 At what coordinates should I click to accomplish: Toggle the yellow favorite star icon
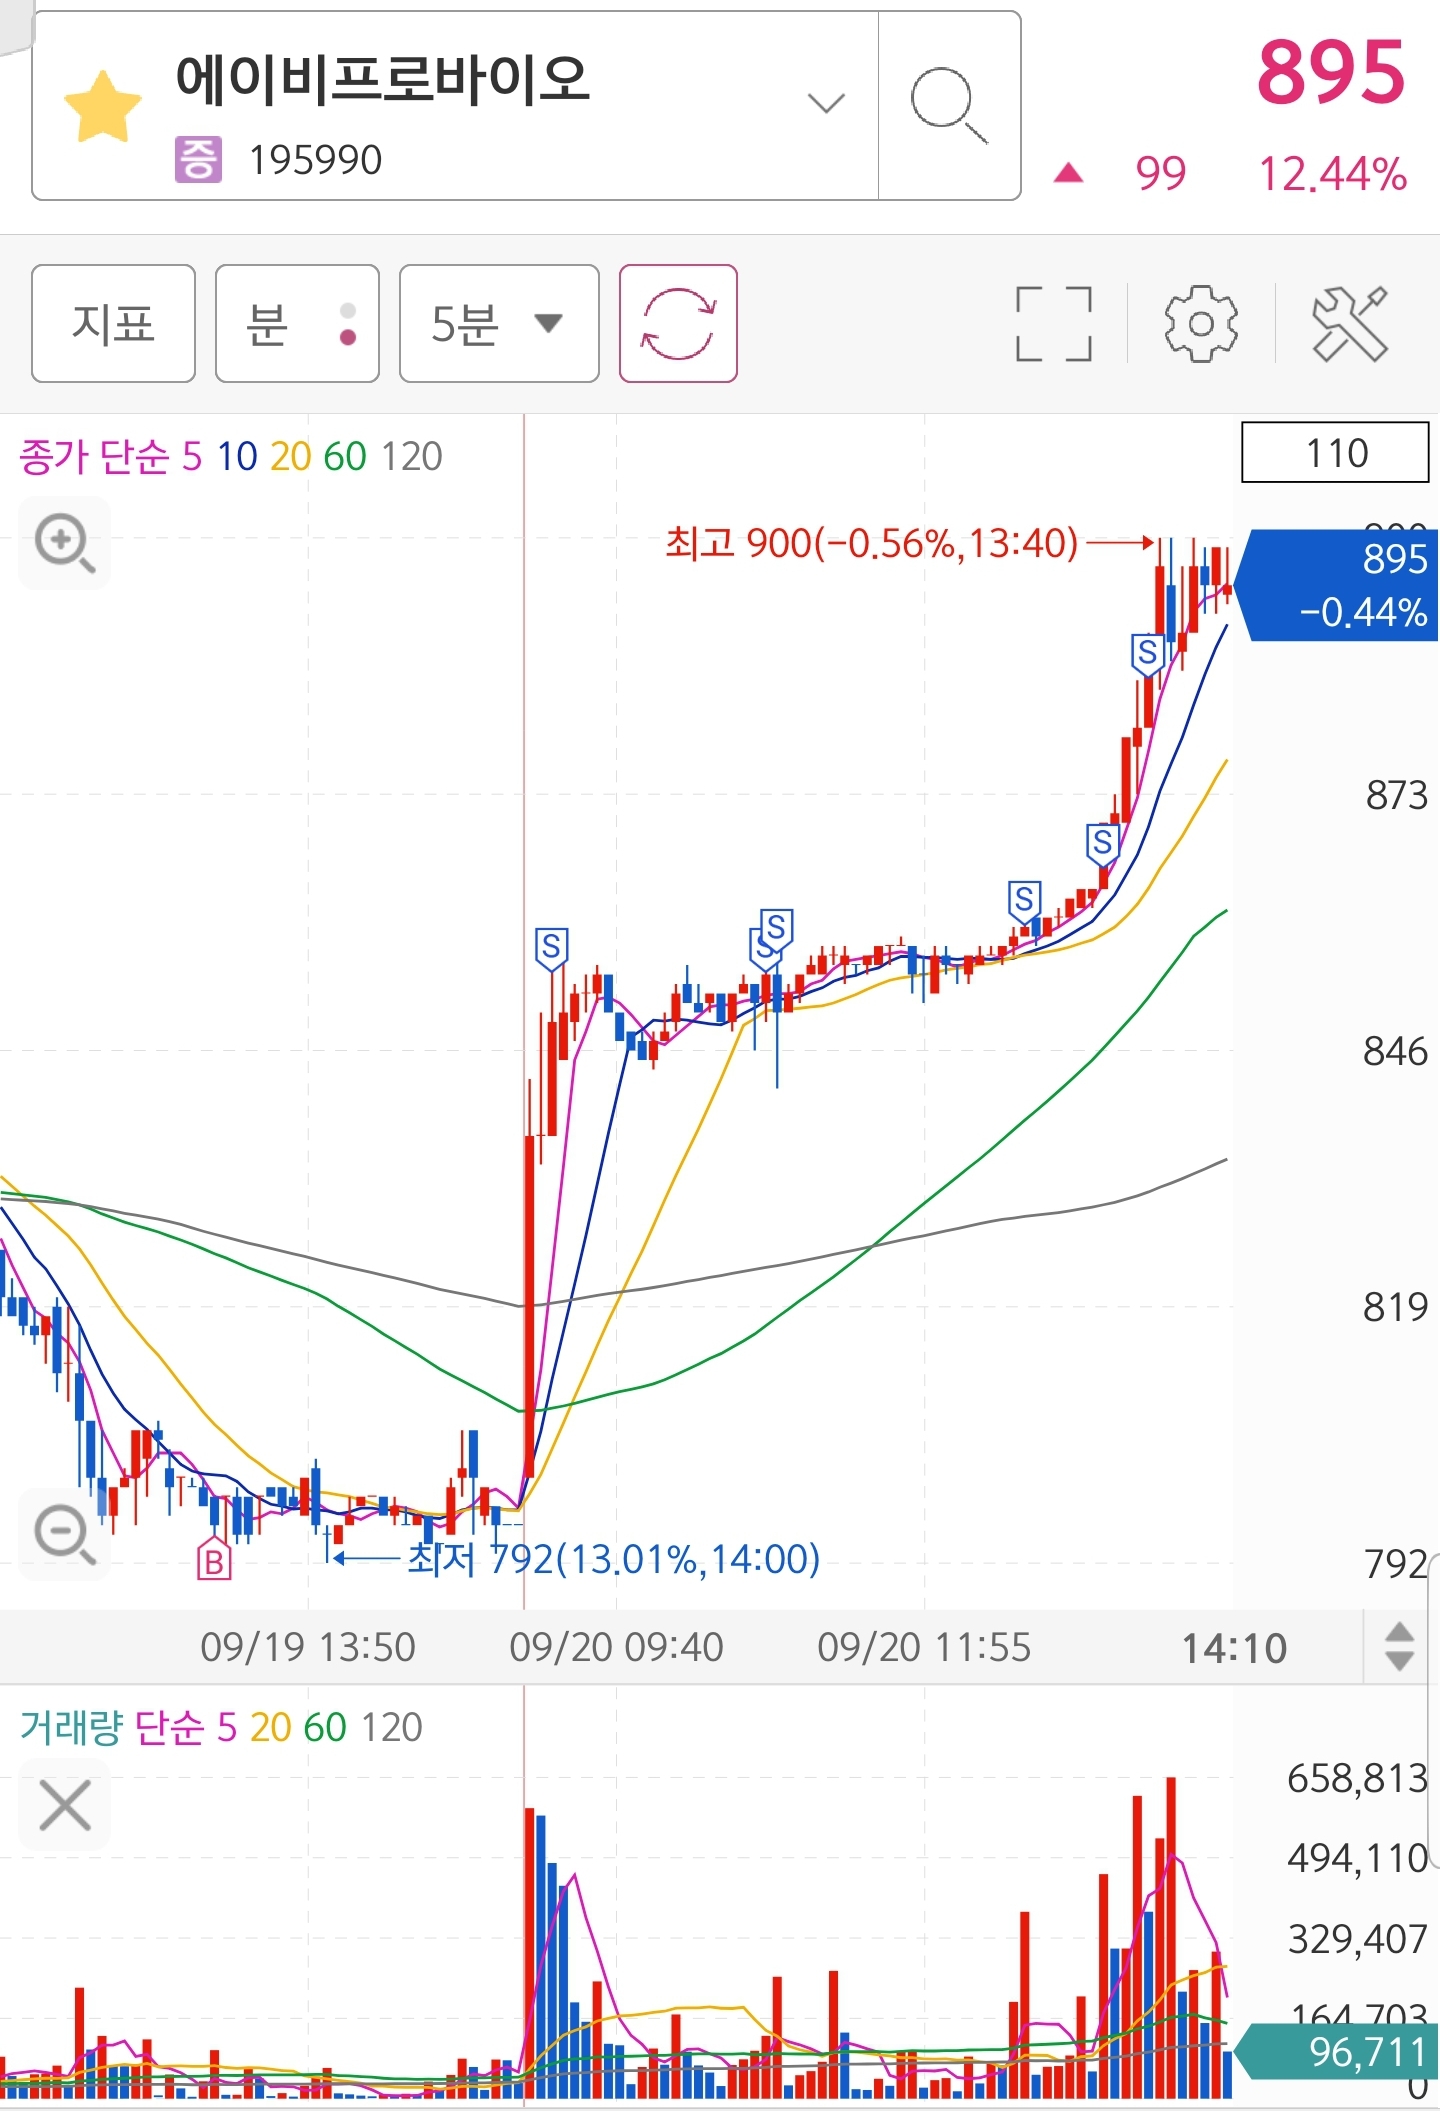(102, 106)
